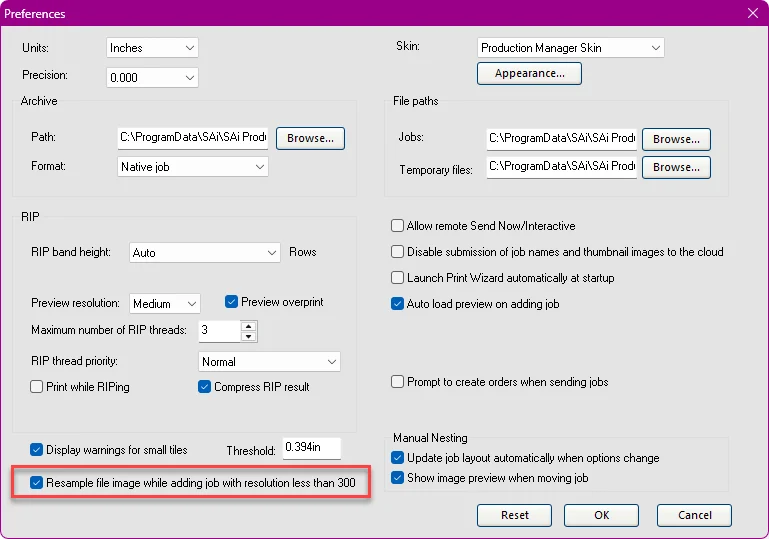Click the Rows label beside RIP band height
The image size is (769, 539).
pyautogui.click(x=303, y=252)
